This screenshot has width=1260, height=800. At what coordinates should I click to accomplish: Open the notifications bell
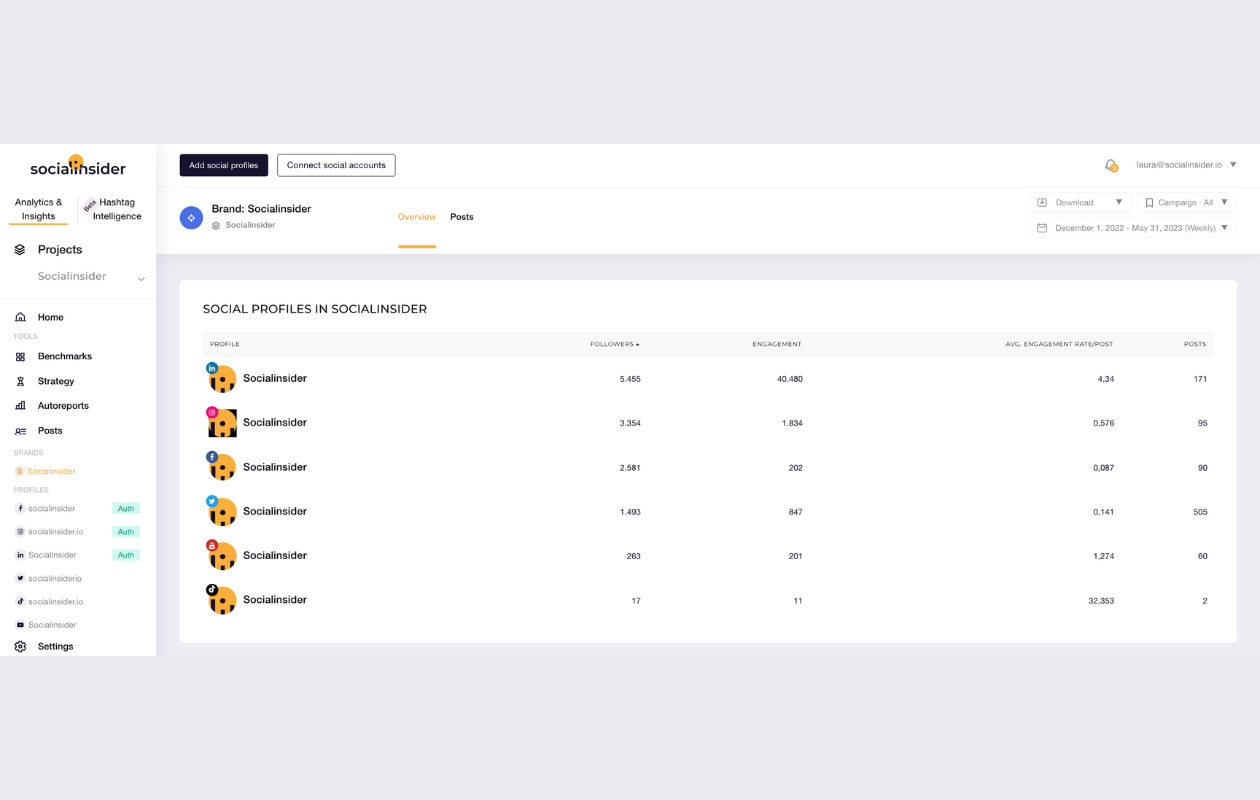click(x=1110, y=165)
